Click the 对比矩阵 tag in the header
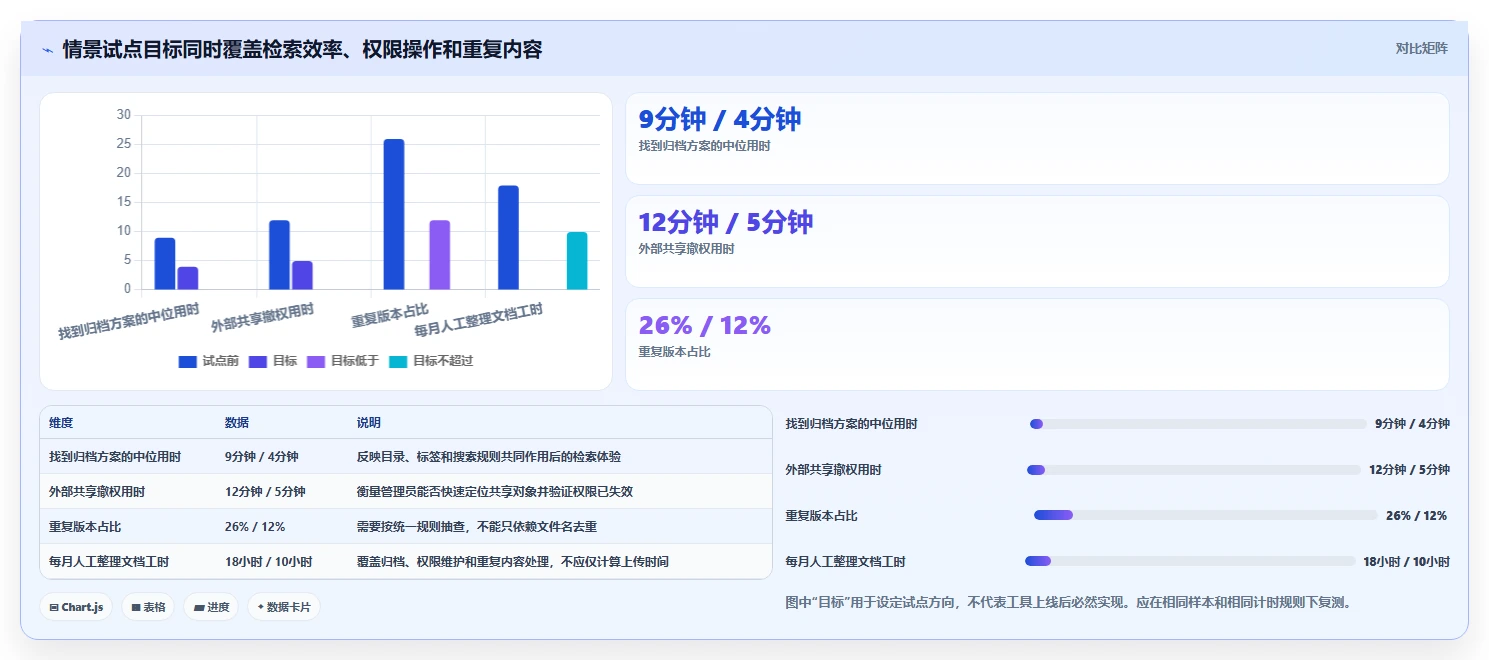The height and width of the screenshot is (660, 1489). pyautogui.click(x=1421, y=48)
